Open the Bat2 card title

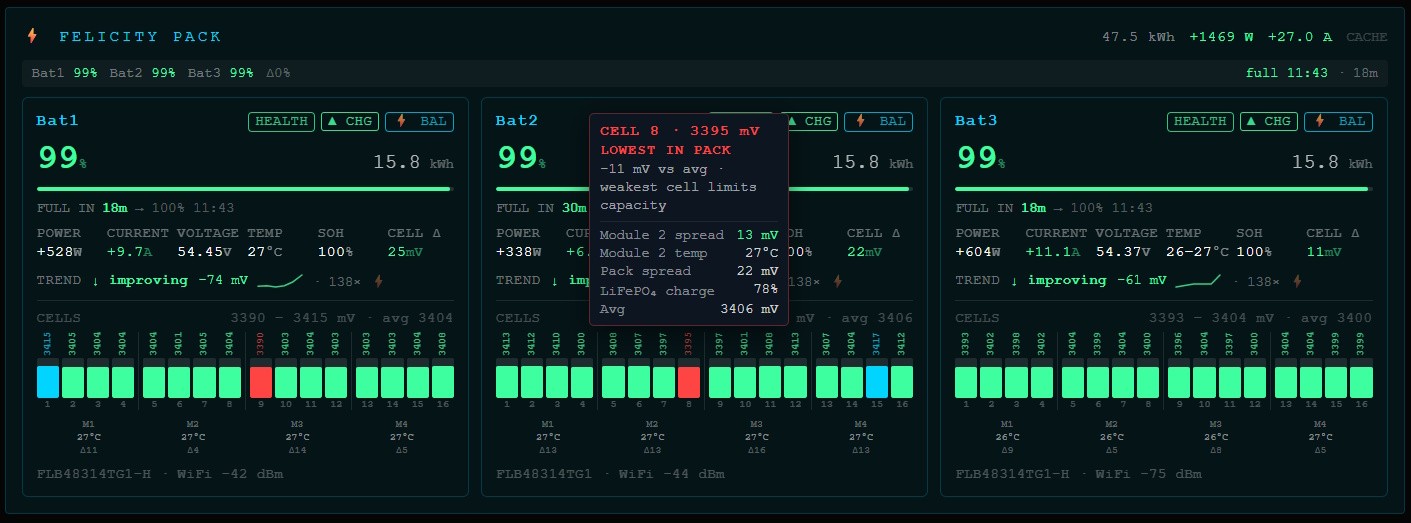(517, 121)
